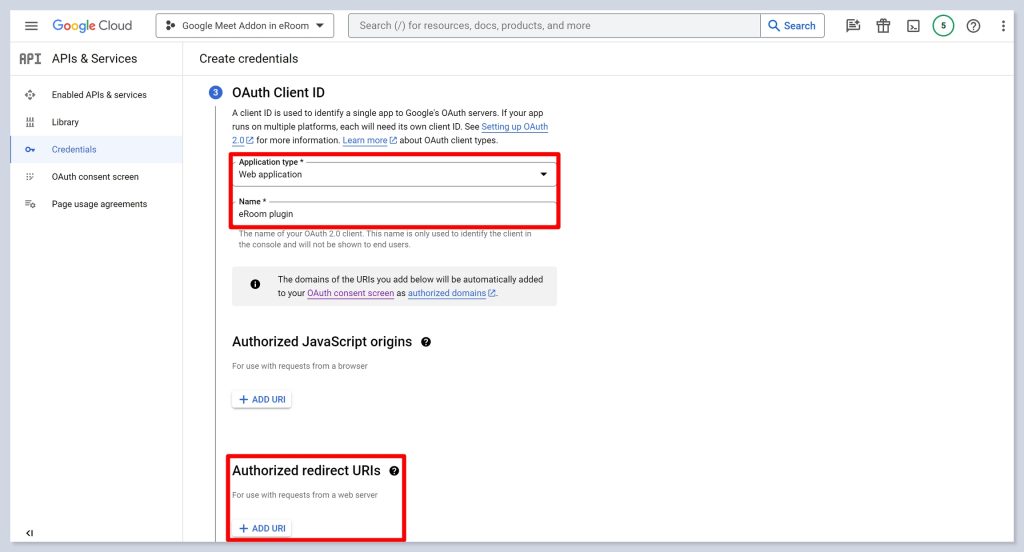Viewport: 1024px width, 552px height.
Task: Open the three-dot settings menu
Action: pyautogui.click(x=1003, y=26)
